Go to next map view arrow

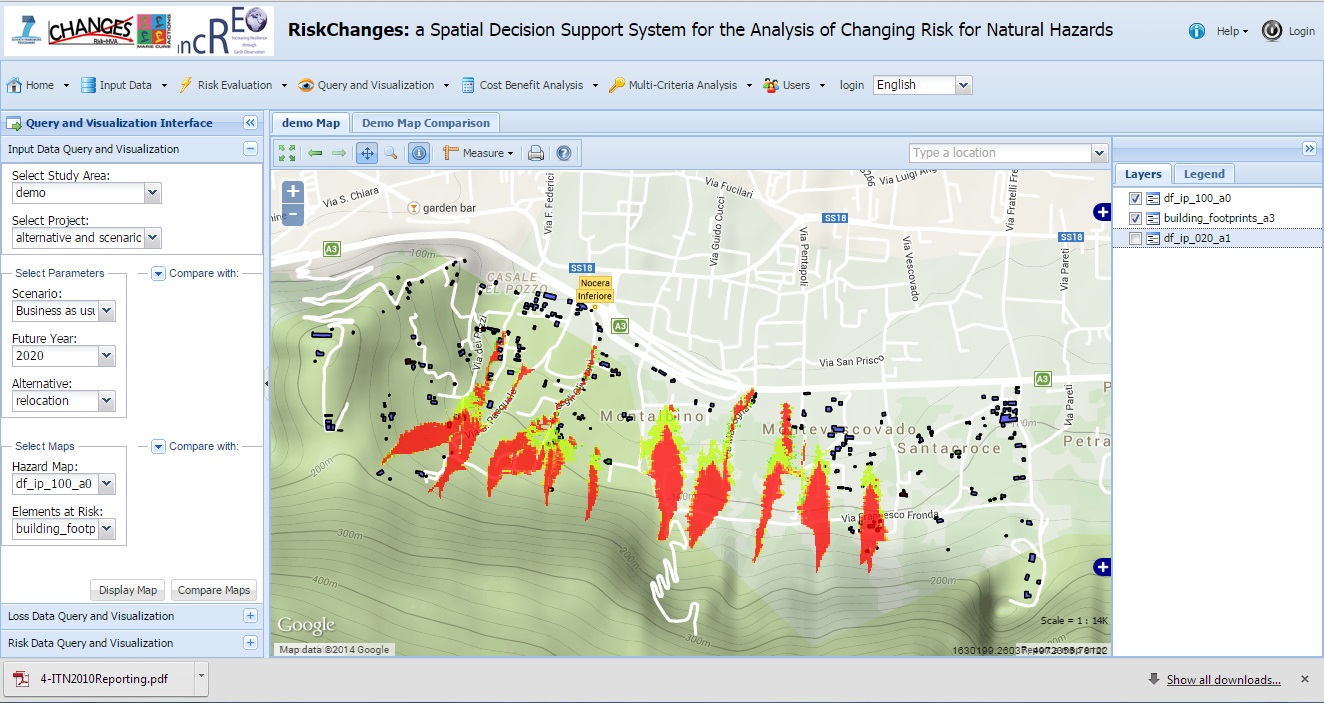tap(339, 153)
